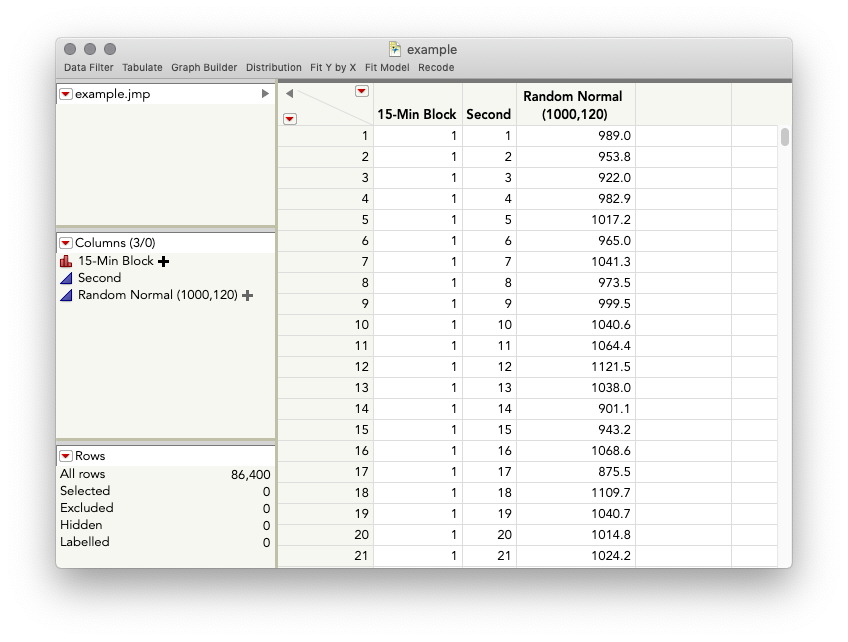Click the cell with value 901.1
Screen dimensions: 848x642
(576, 409)
